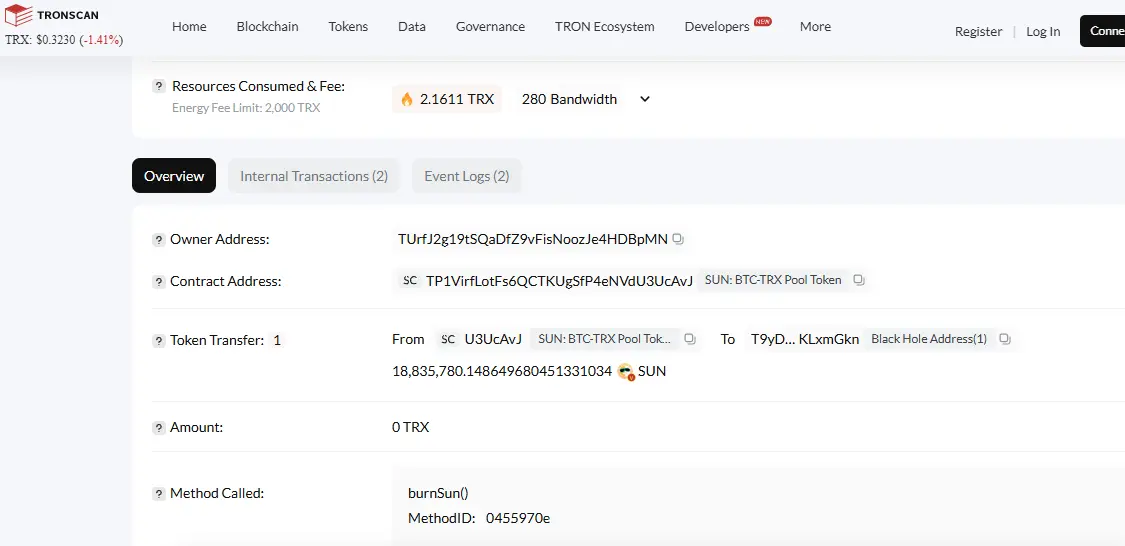The width and height of the screenshot is (1125, 546).
Task: Open the TRON Ecosystem menu
Action: tap(604, 27)
